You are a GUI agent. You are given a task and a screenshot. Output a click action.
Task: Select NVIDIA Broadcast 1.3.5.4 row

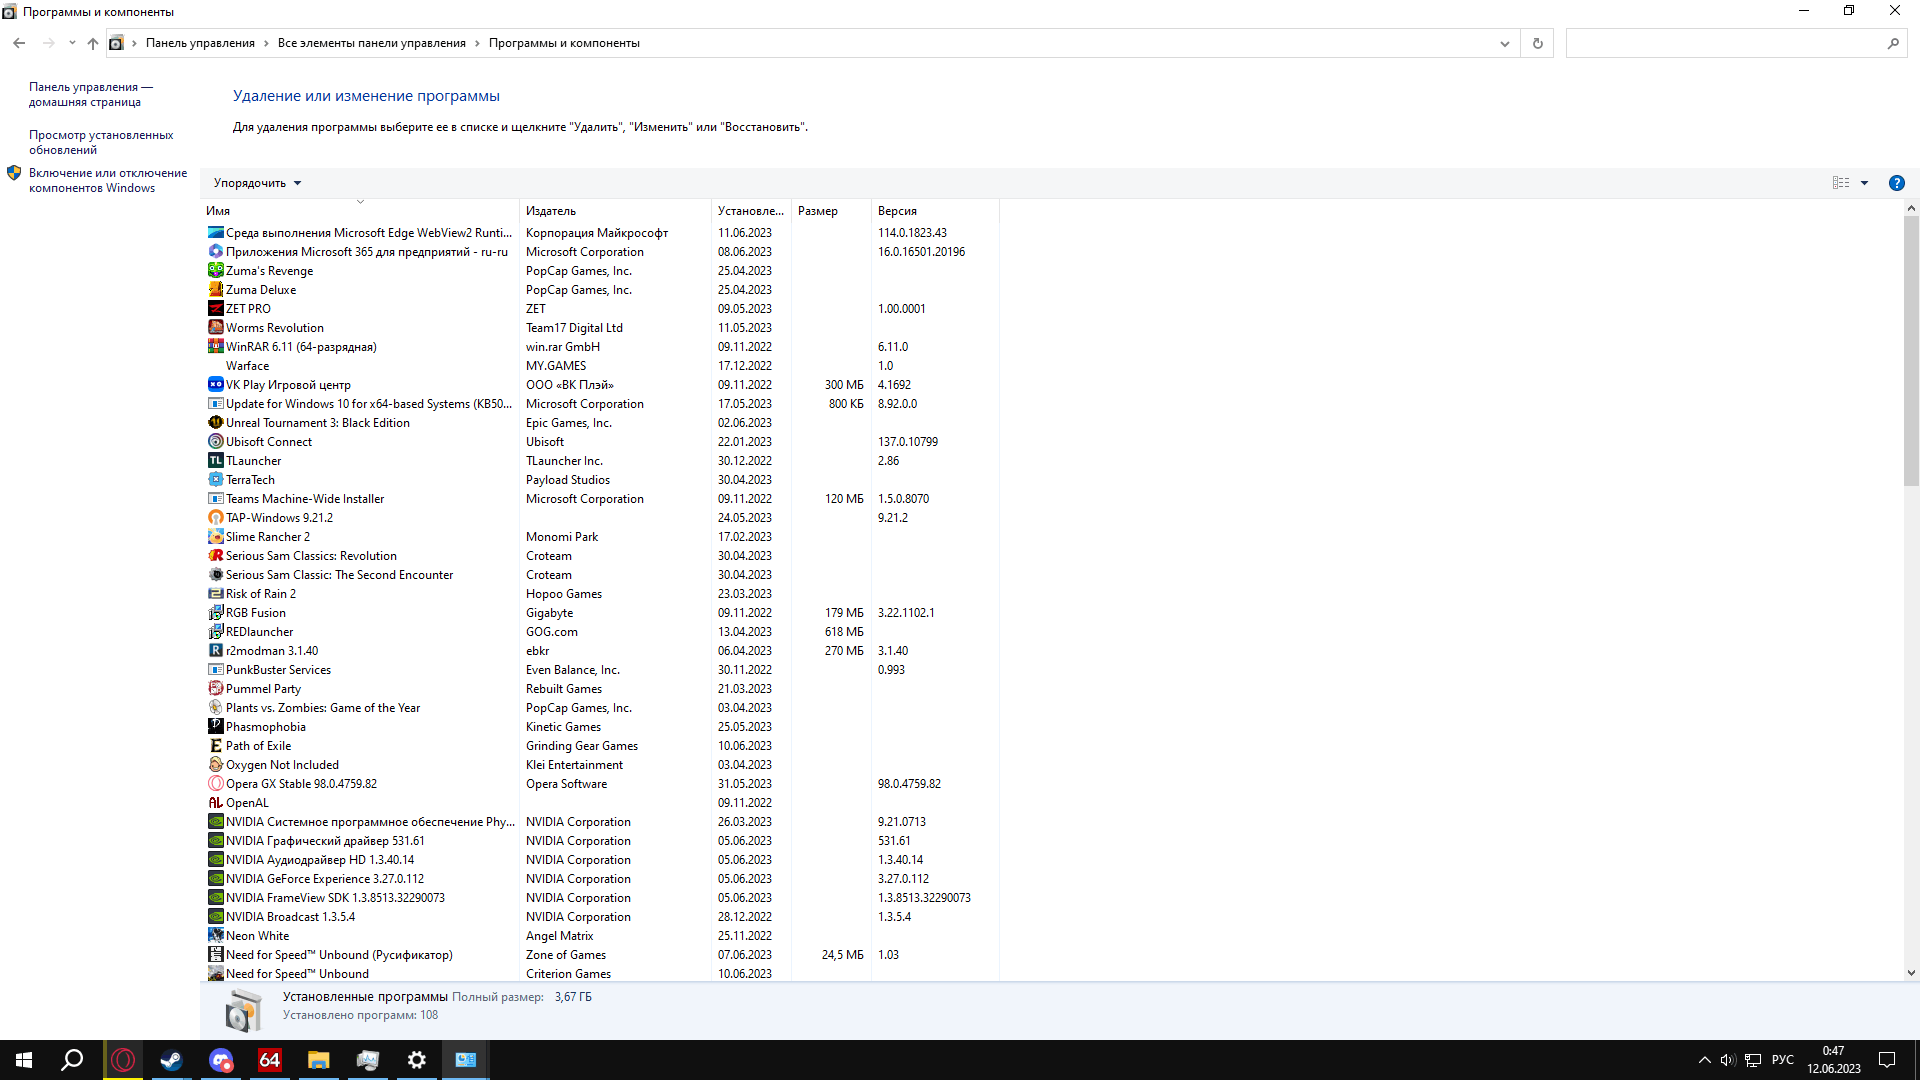point(600,916)
